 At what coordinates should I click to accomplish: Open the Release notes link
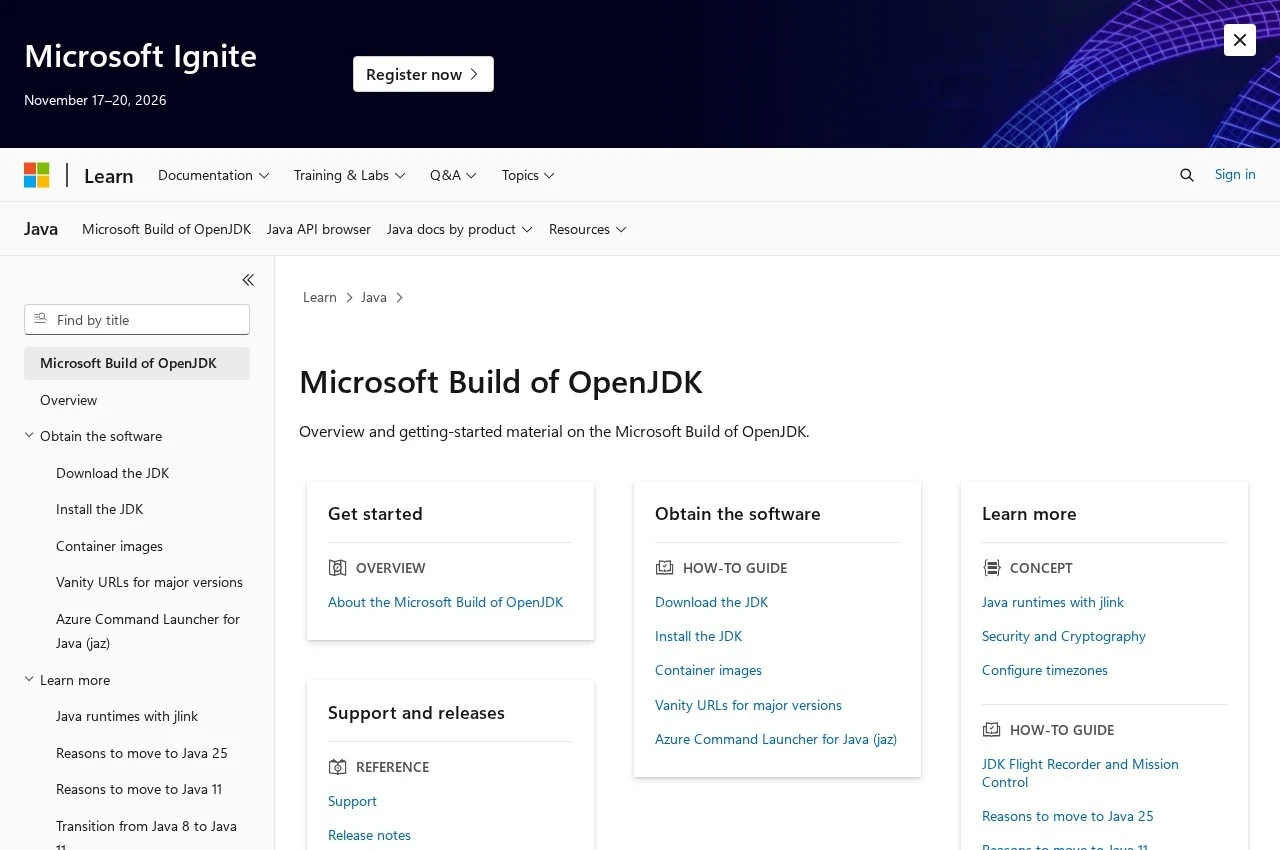pos(369,835)
